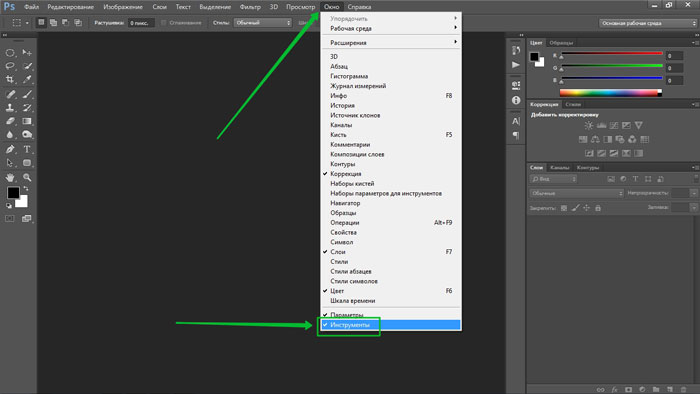
Task: Select the Healing Brush tool
Action: coord(10,94)
